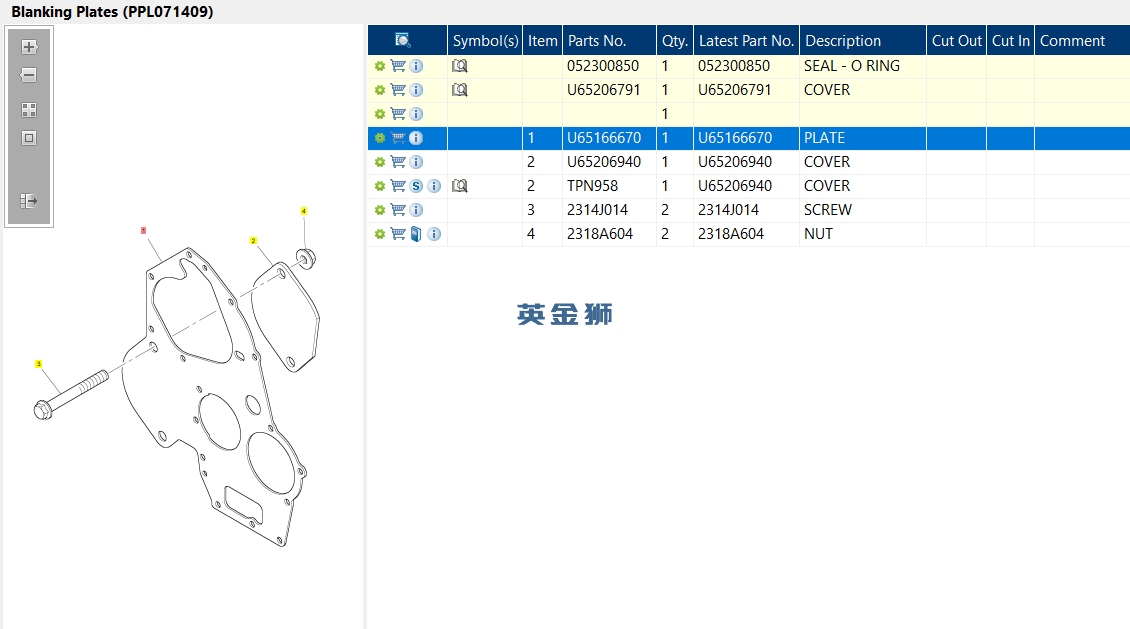Zoom in on the parts diagram
Image resolution: width=1130 pixels, height=629 pixels.
29,47
